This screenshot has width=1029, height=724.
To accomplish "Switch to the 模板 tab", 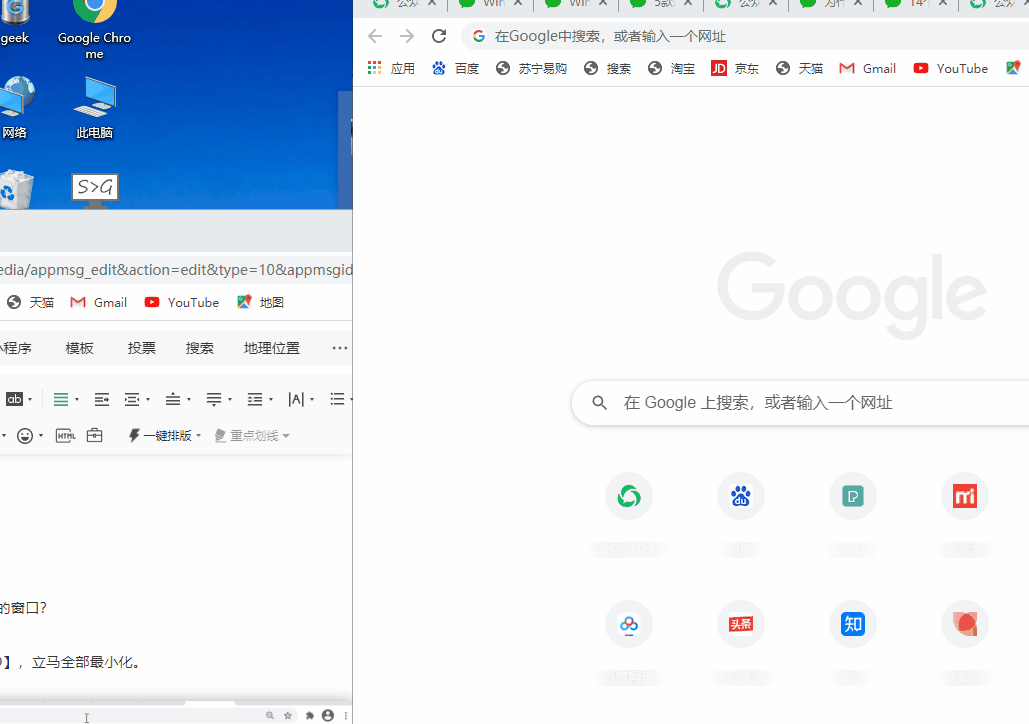I will (x=79, y=347).
